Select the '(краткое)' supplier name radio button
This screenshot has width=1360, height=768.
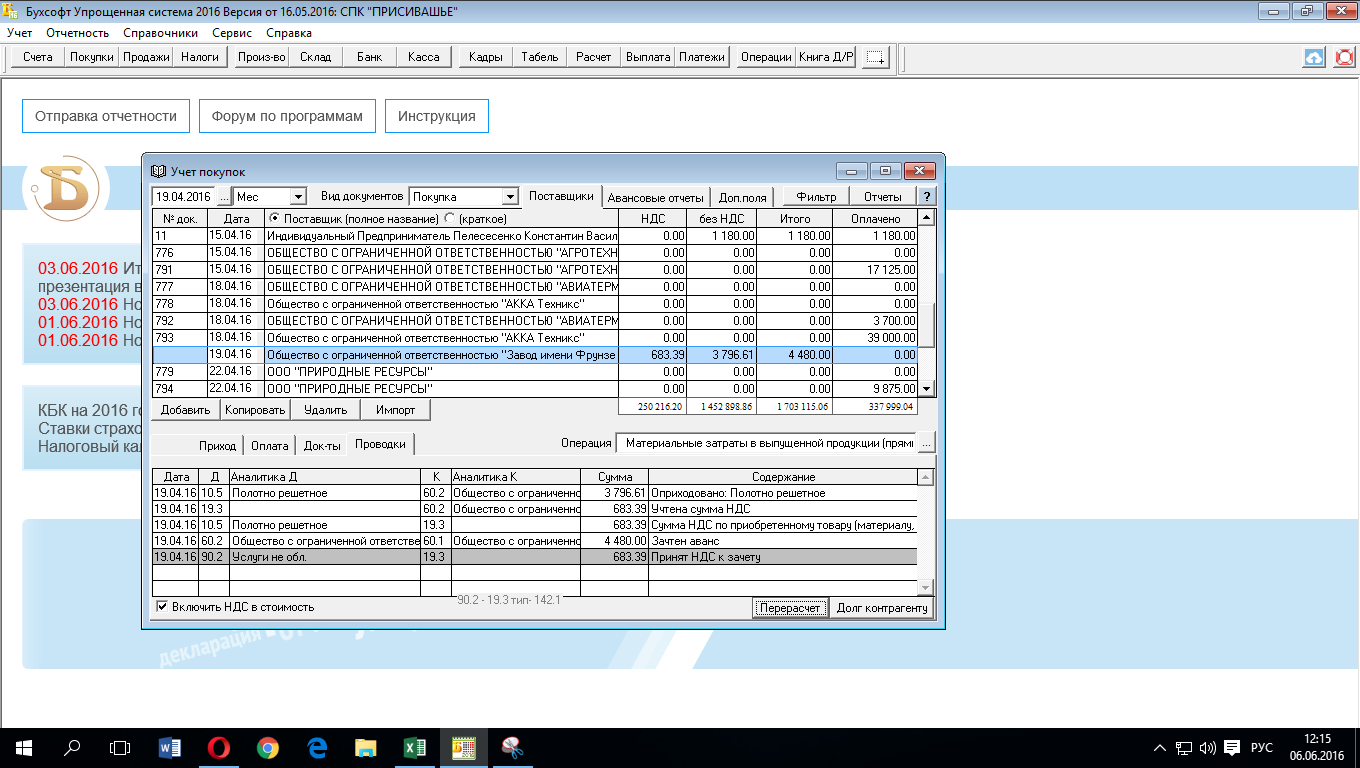(x=449, y=218)
